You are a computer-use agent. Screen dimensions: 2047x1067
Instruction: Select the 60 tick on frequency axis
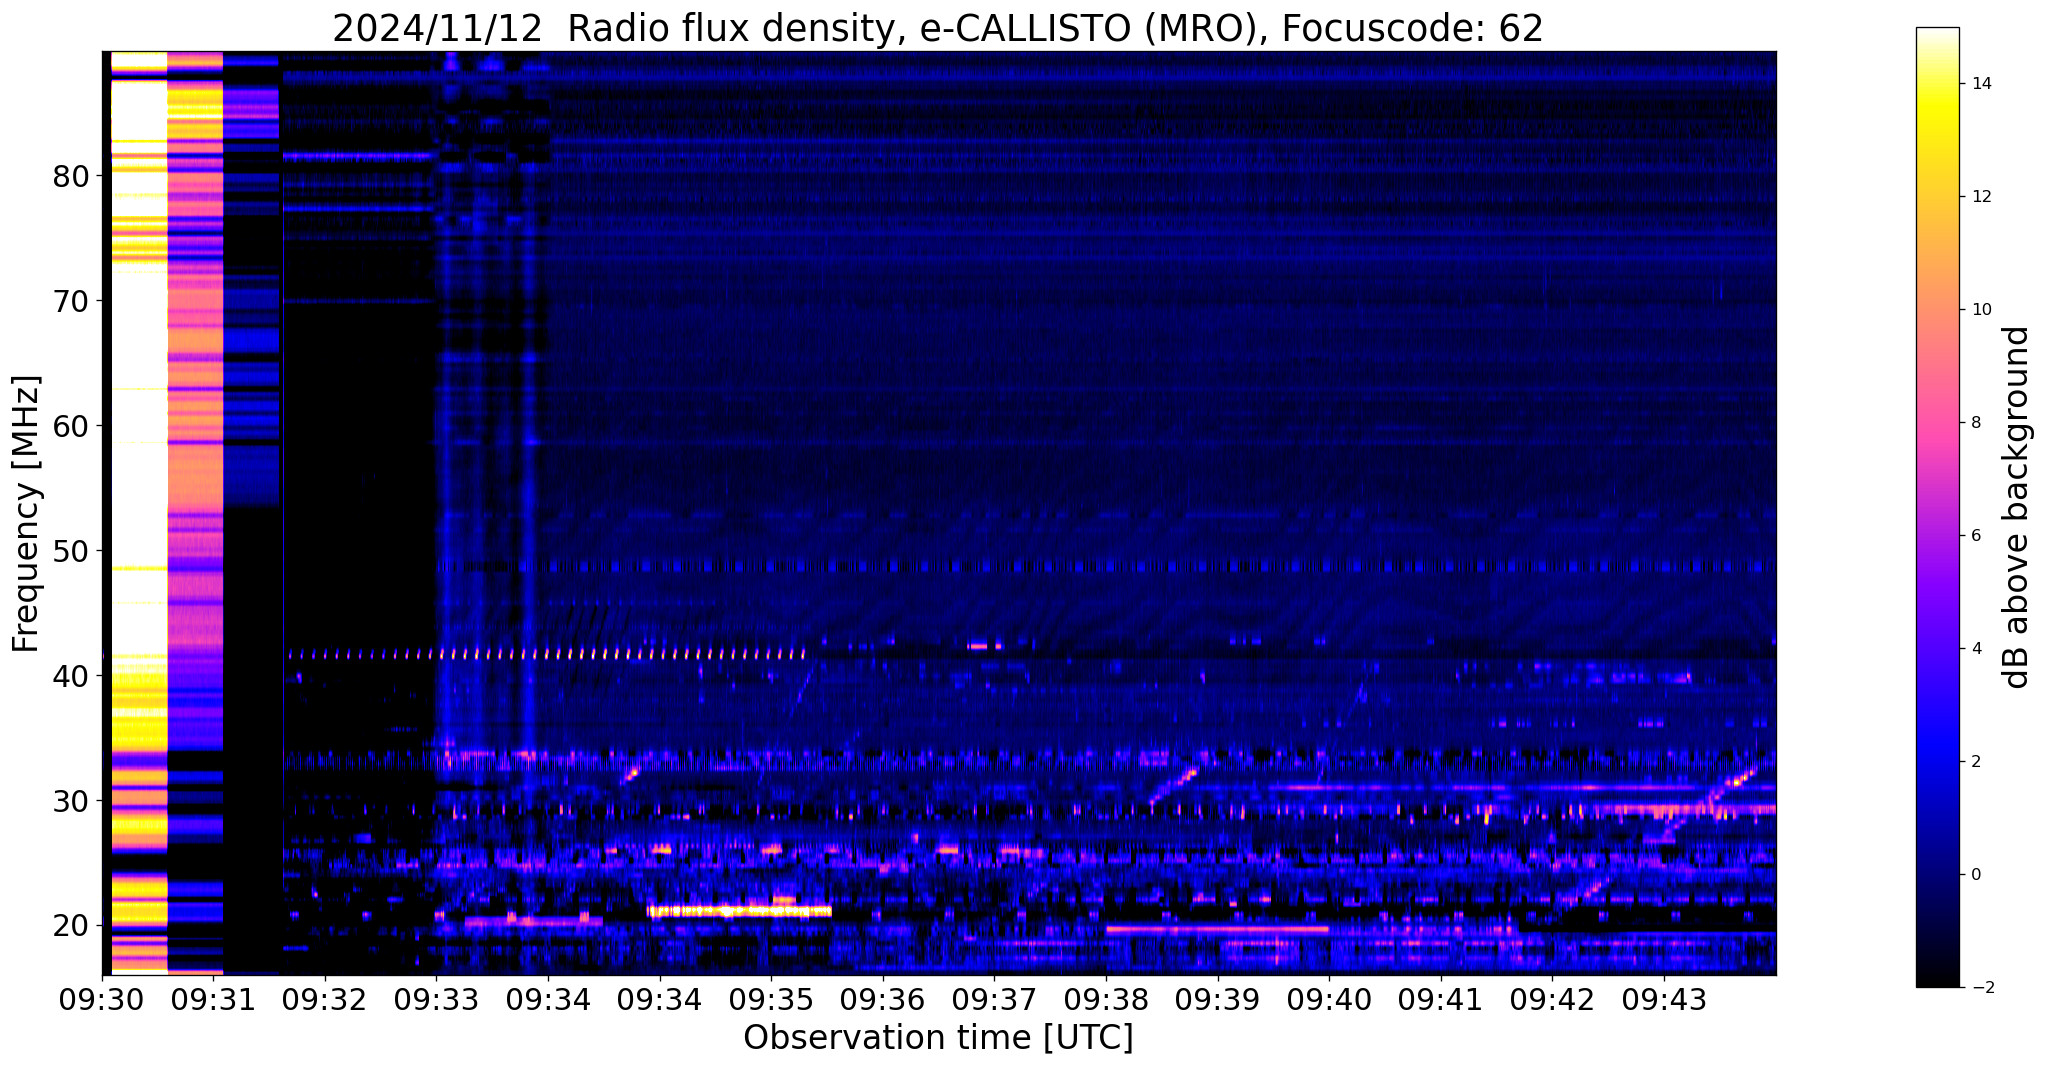tap(70, 426)
